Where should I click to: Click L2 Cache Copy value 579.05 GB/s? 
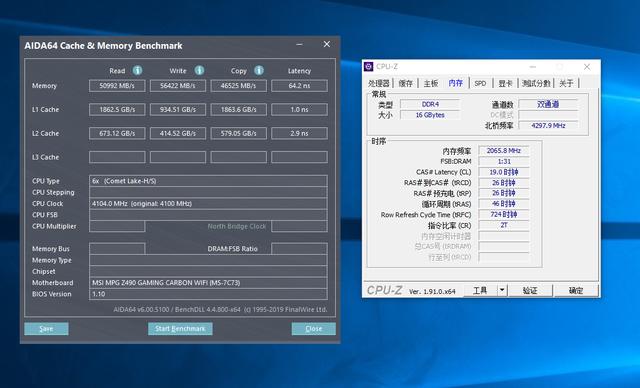point(238,133)
